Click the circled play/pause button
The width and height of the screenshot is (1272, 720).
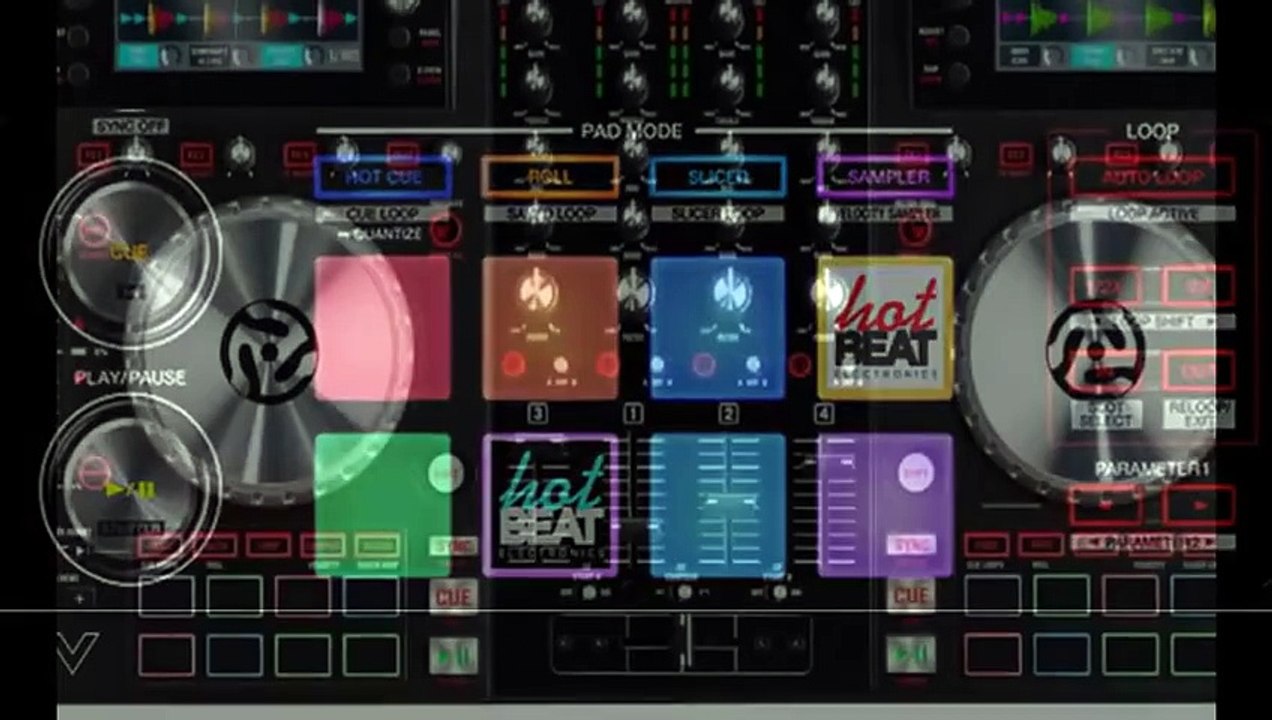(x=130, y=490)
